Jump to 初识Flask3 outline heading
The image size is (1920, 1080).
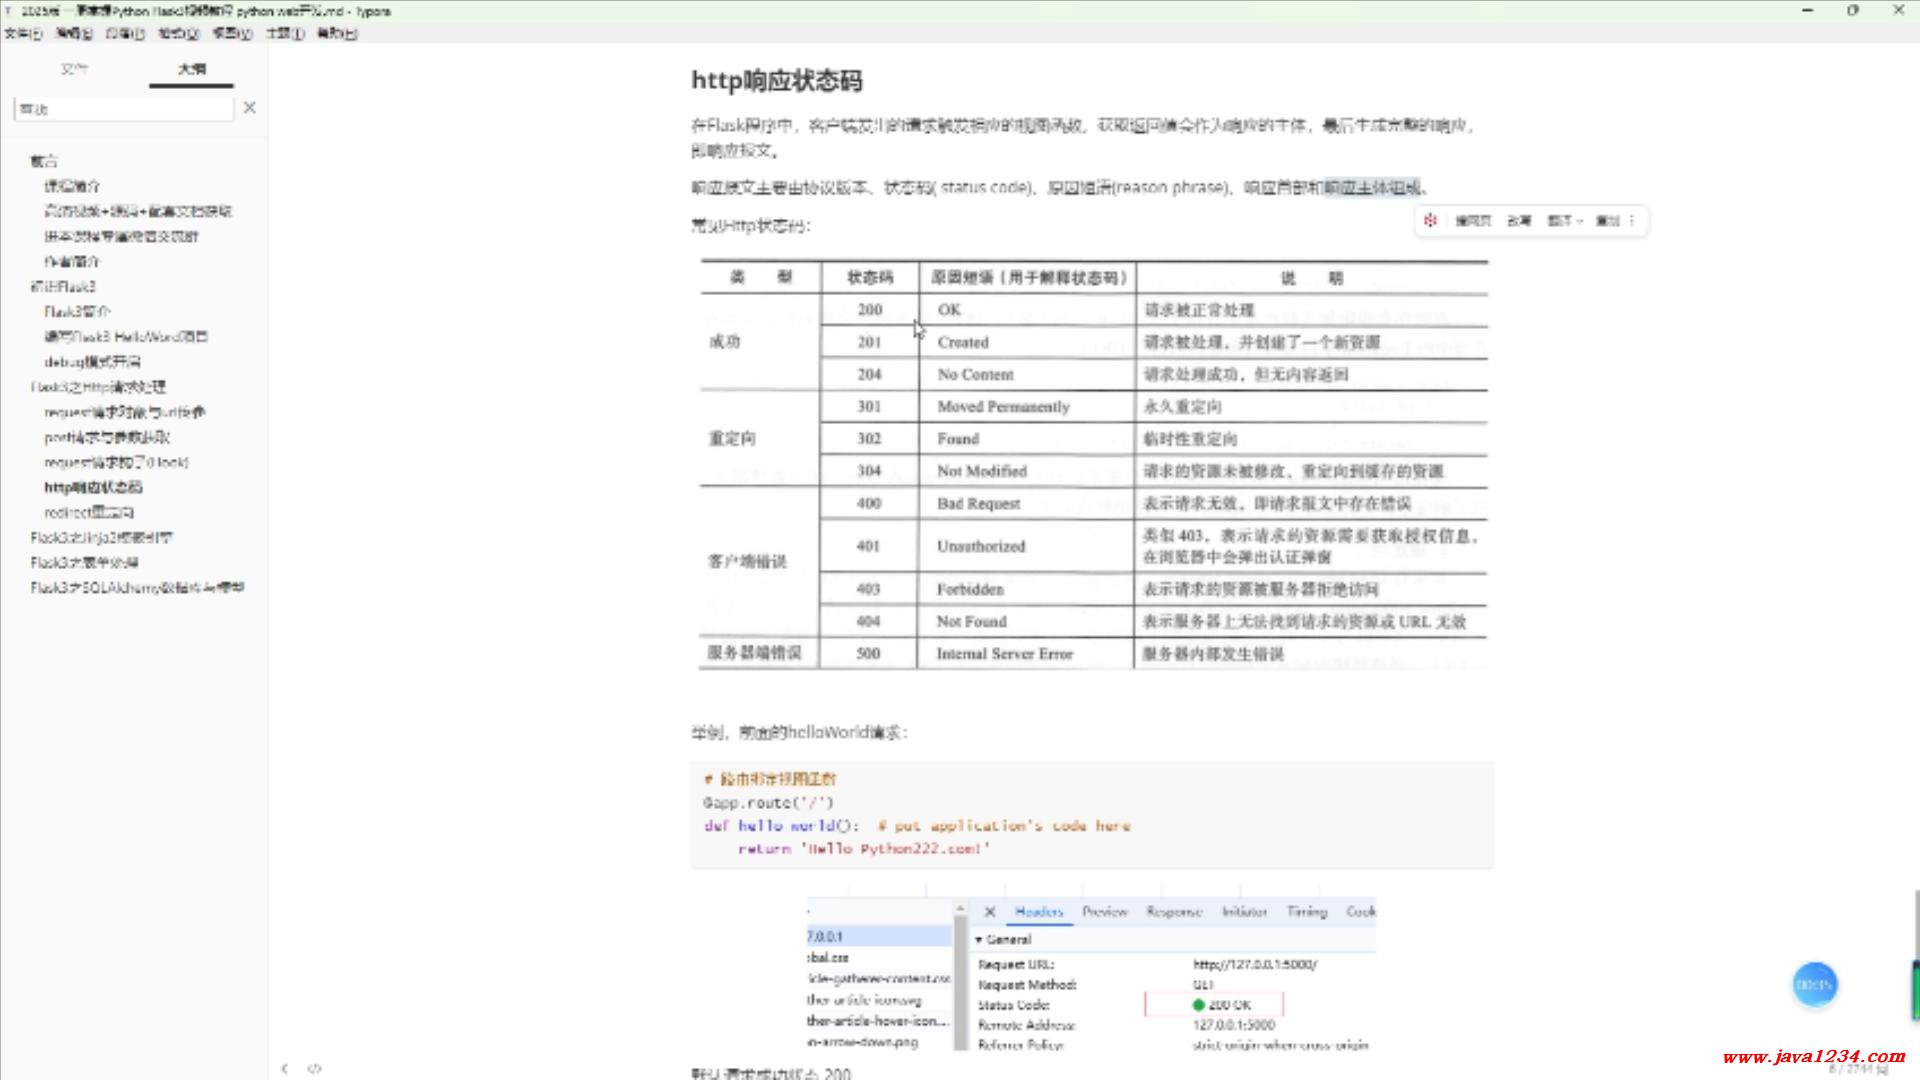63,286
